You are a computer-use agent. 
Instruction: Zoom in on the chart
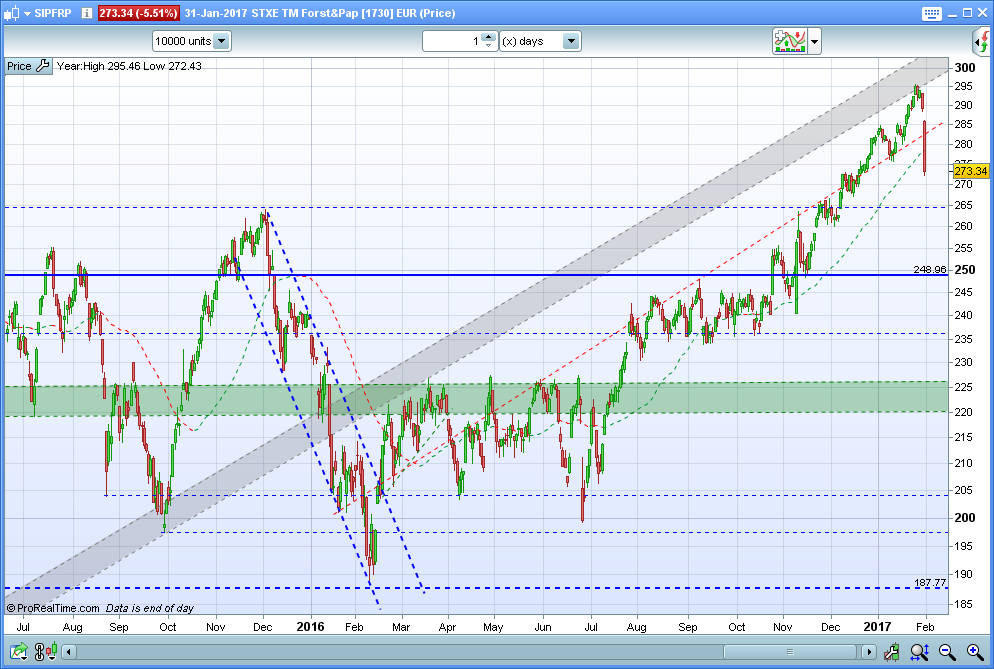(975, 651)
